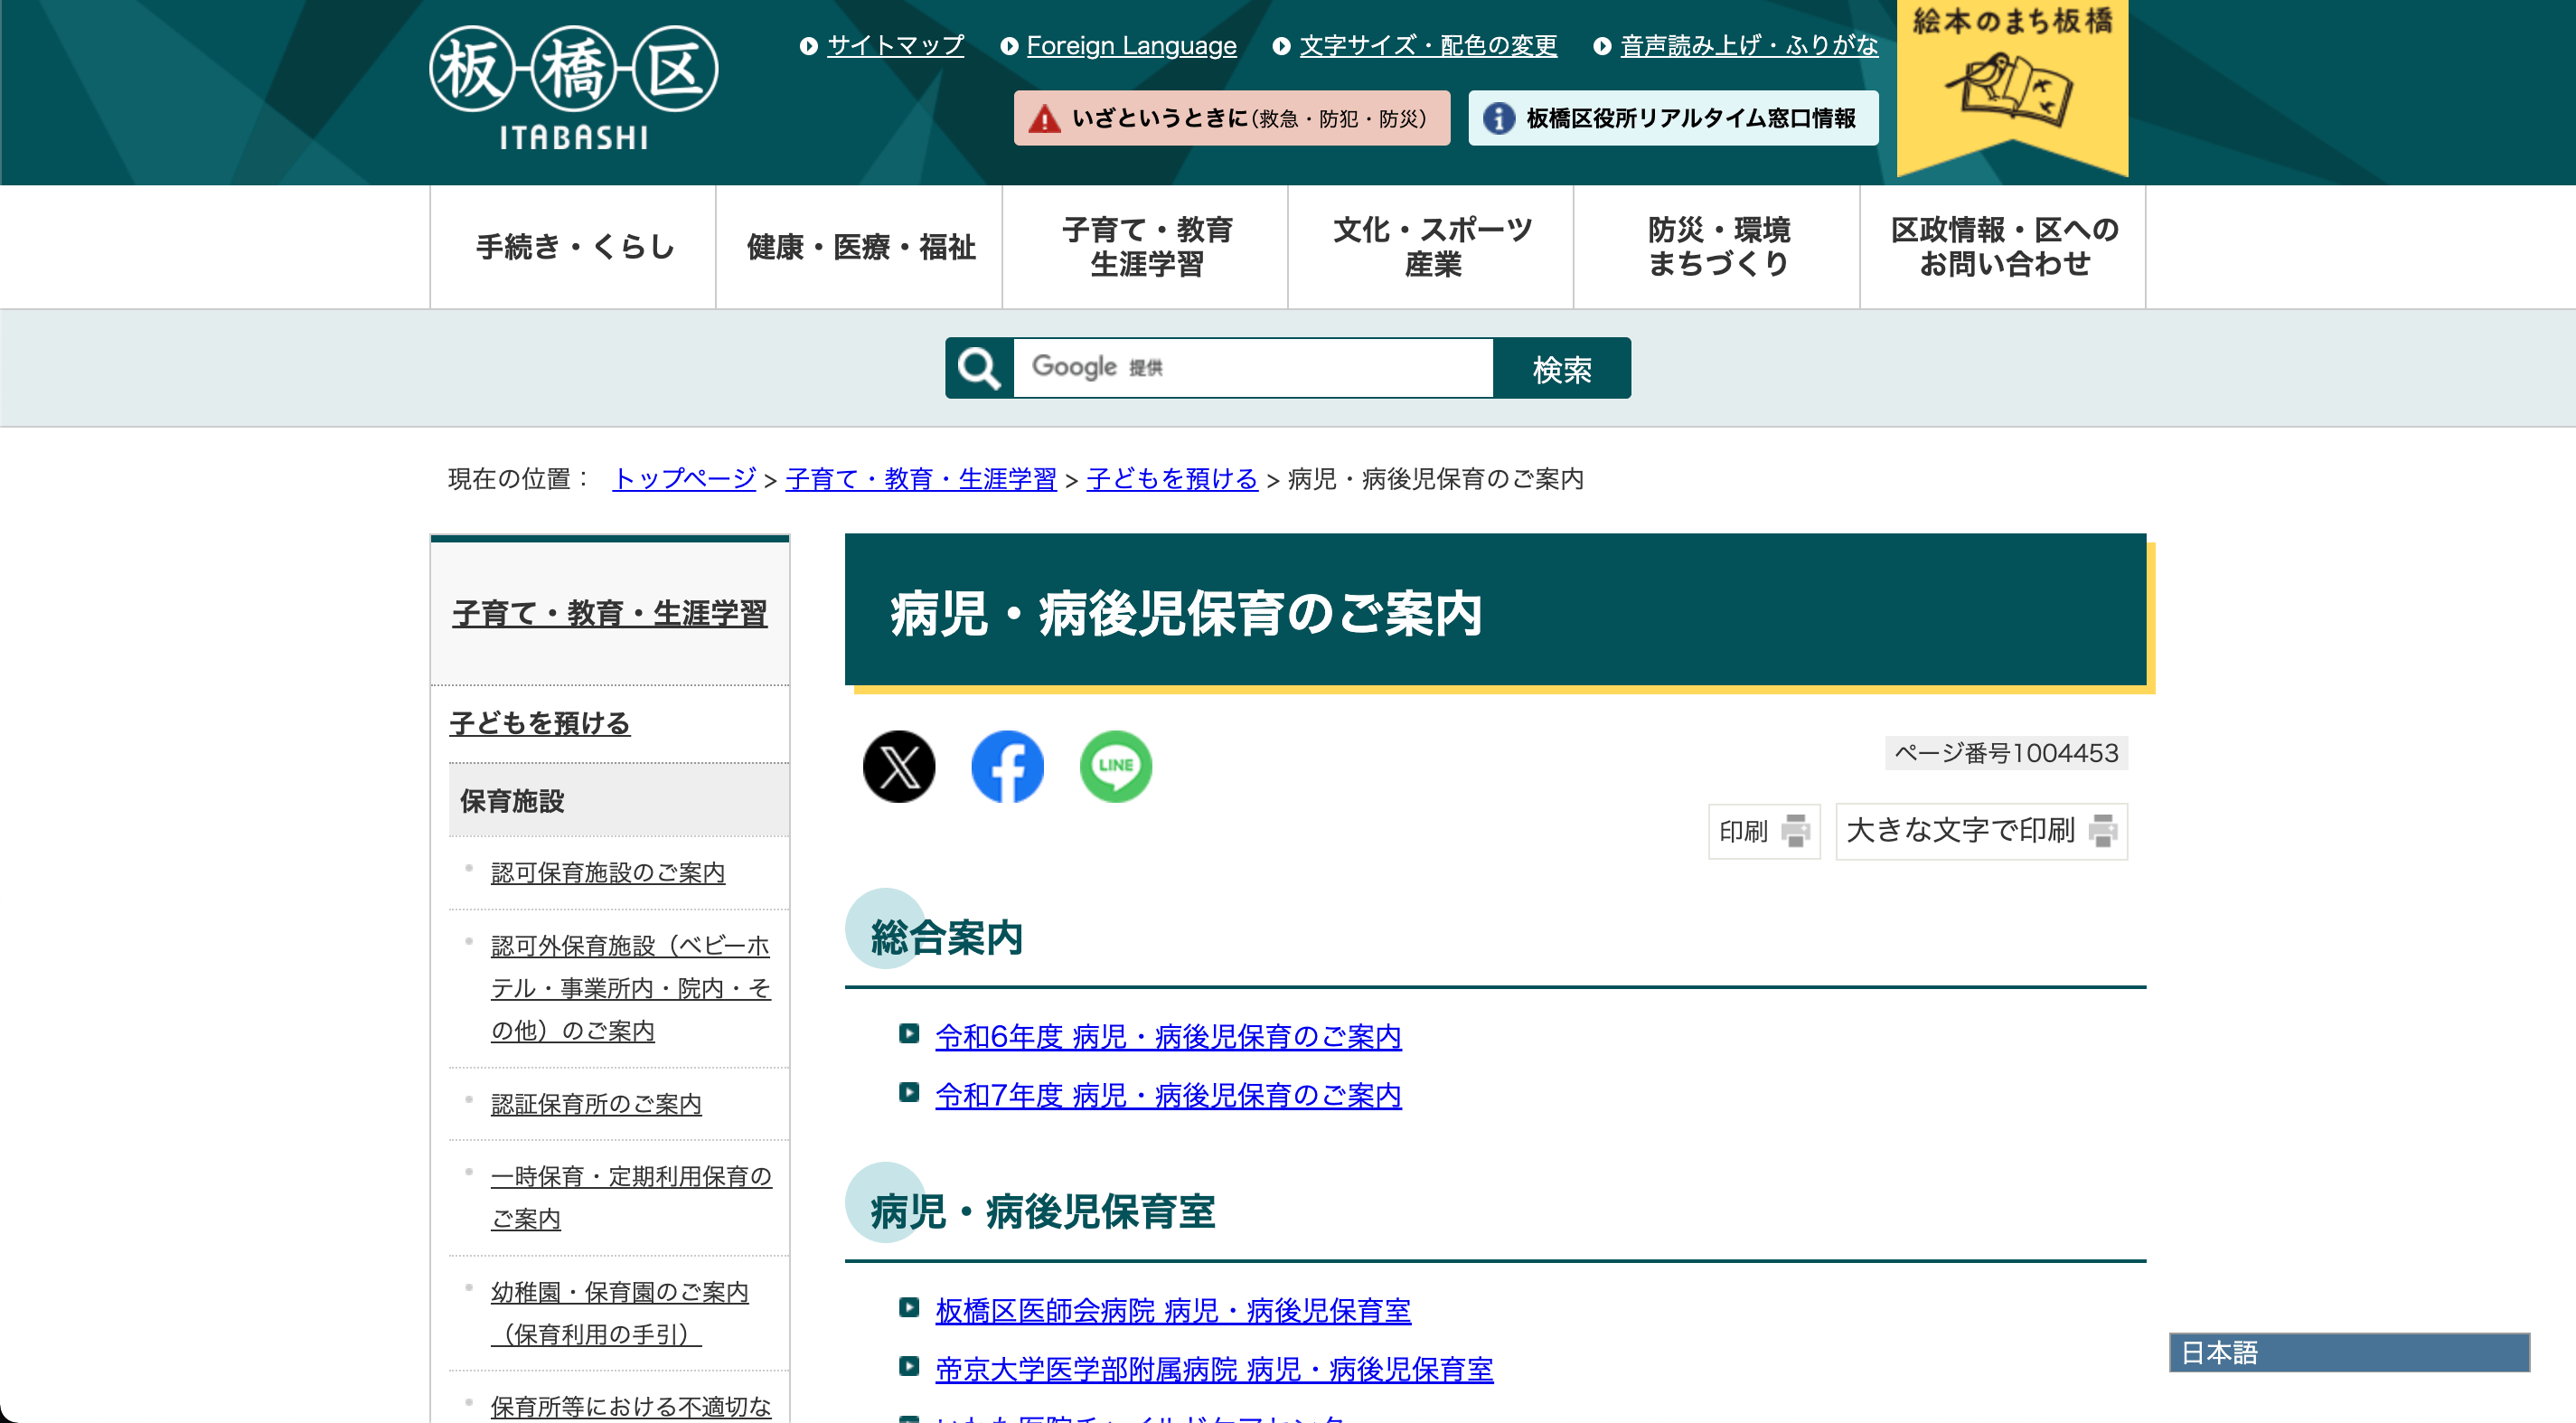Open the 健康・医療・福祉 menu
The width and height of the screenshot is (2576, 1423).
859,247
